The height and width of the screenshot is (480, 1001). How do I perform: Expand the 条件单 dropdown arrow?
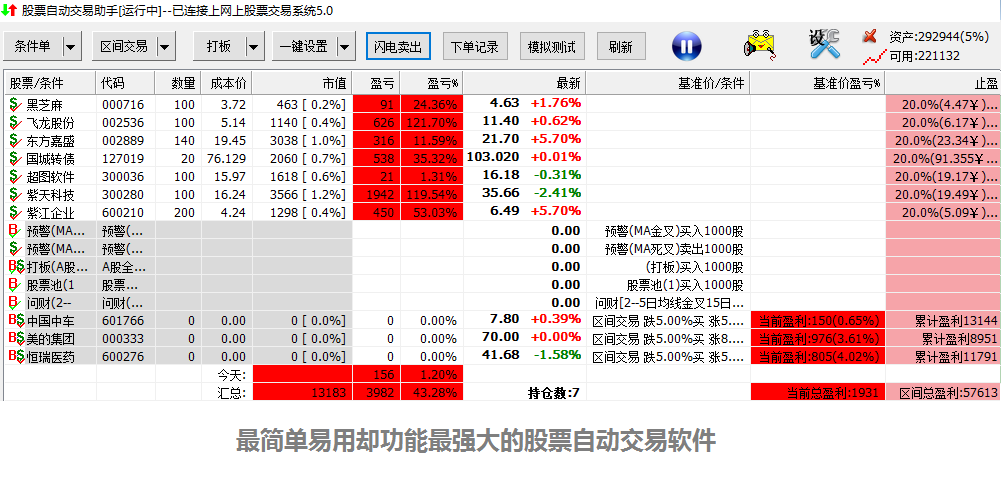(71, 46)
